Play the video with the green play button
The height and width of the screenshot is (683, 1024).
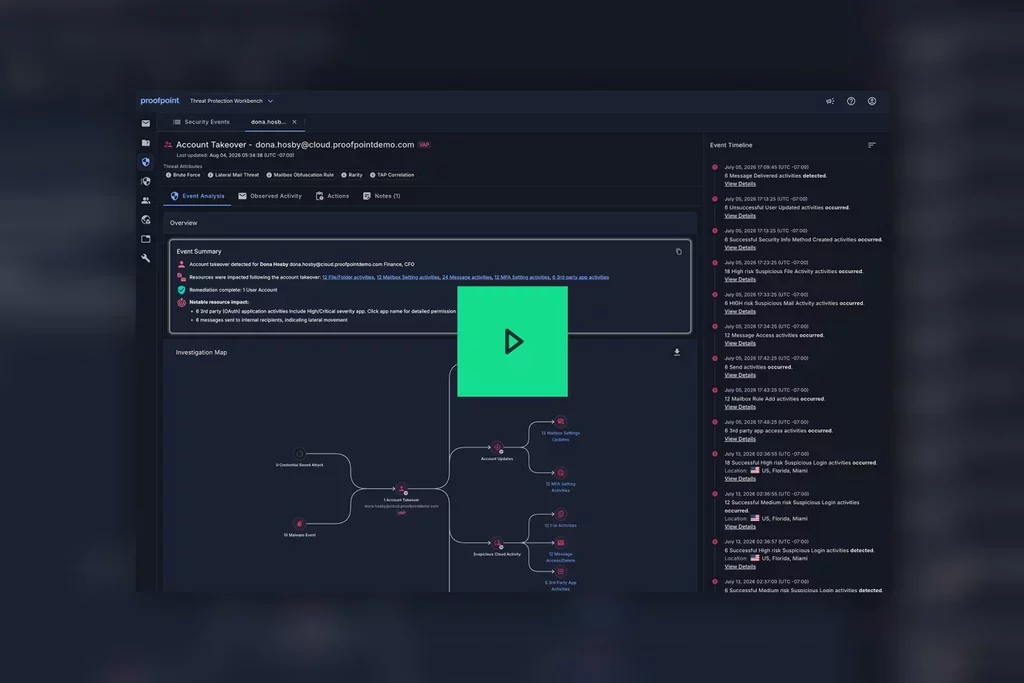pos(513,342)
